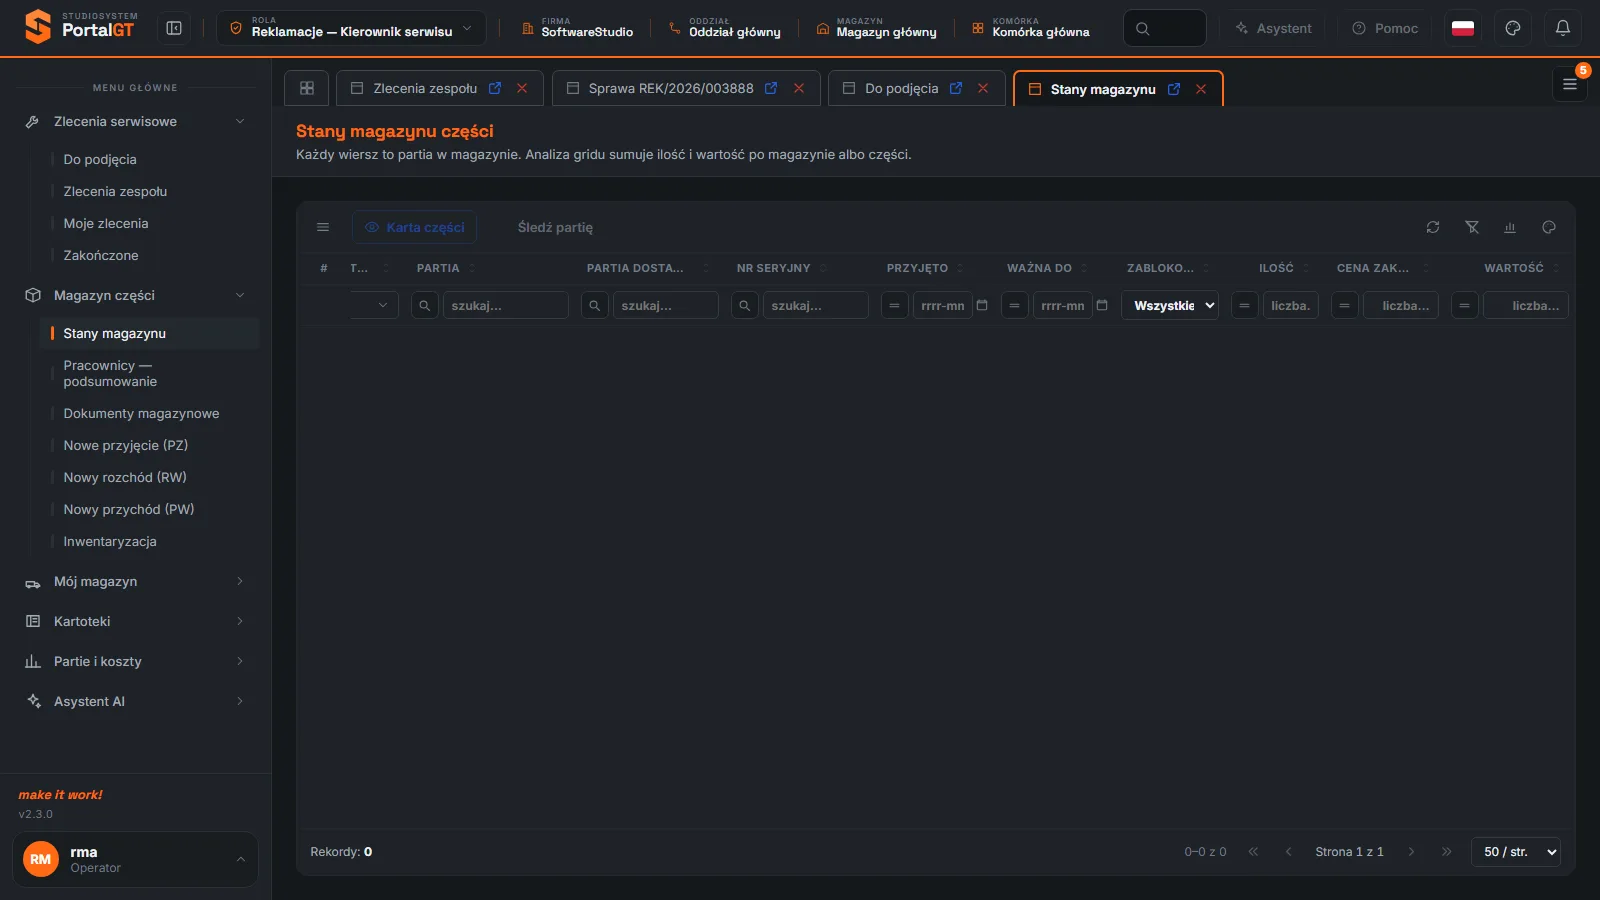Expand the Partie i koszty menu
Screen dimensions: 1600x900
click(x=135, y=661)
